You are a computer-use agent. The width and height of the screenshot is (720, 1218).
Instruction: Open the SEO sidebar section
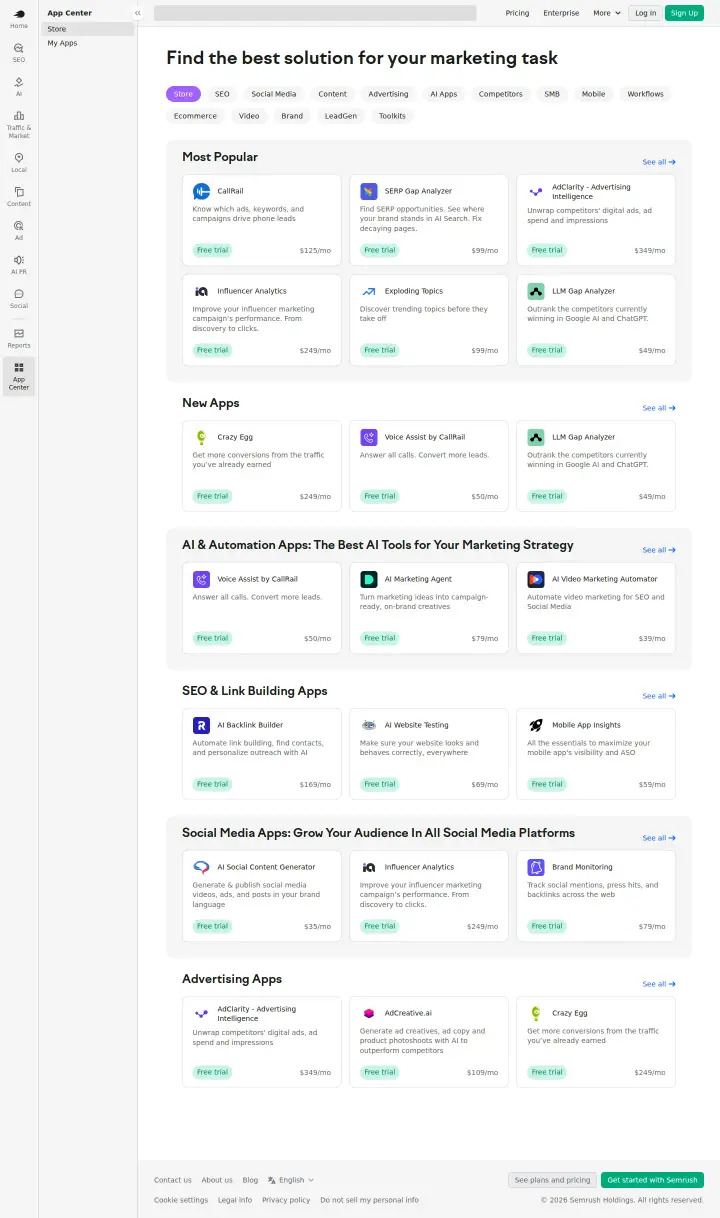pos(19,52)
